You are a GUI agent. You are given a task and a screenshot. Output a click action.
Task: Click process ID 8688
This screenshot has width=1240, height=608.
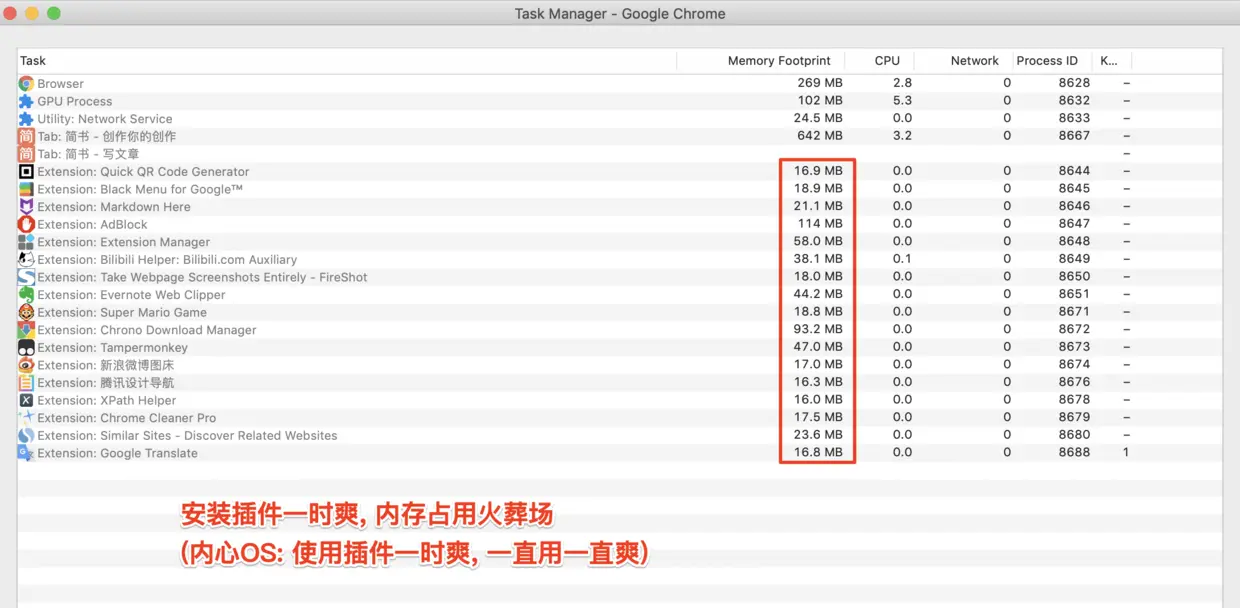coord(1074,452)
